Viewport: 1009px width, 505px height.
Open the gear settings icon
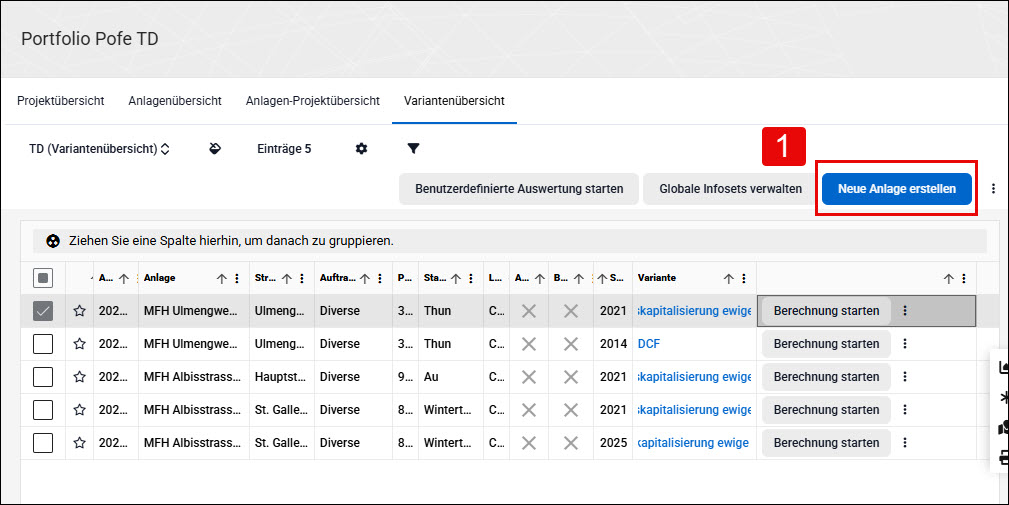click(362, 149)
